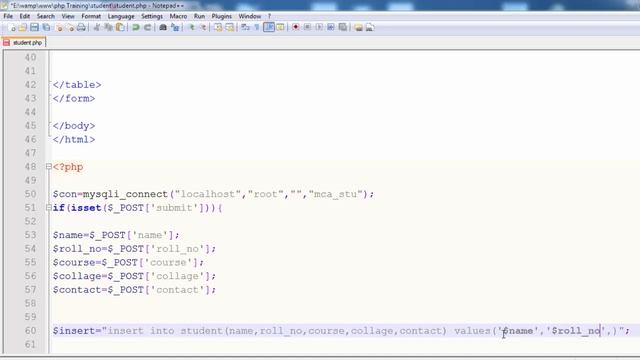The image size is (640, 360).
Task: Click the $insert query on line 60
Action: [341, 331]
